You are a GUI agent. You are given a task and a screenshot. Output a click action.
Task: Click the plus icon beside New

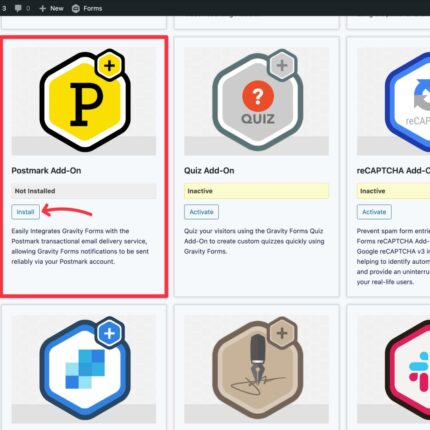click(43, 8)
